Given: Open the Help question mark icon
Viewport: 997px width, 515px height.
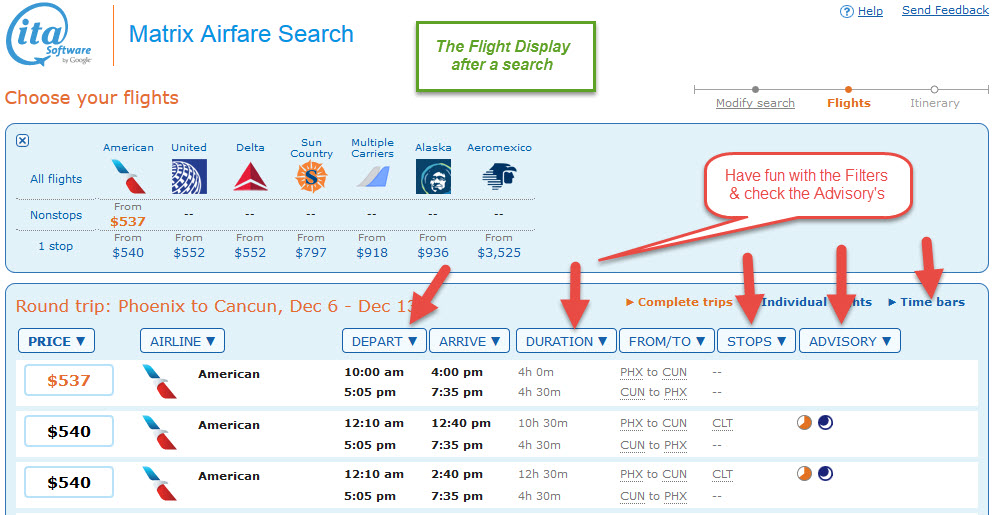Looking at the screenshot, I should click(x=847, y=11).
